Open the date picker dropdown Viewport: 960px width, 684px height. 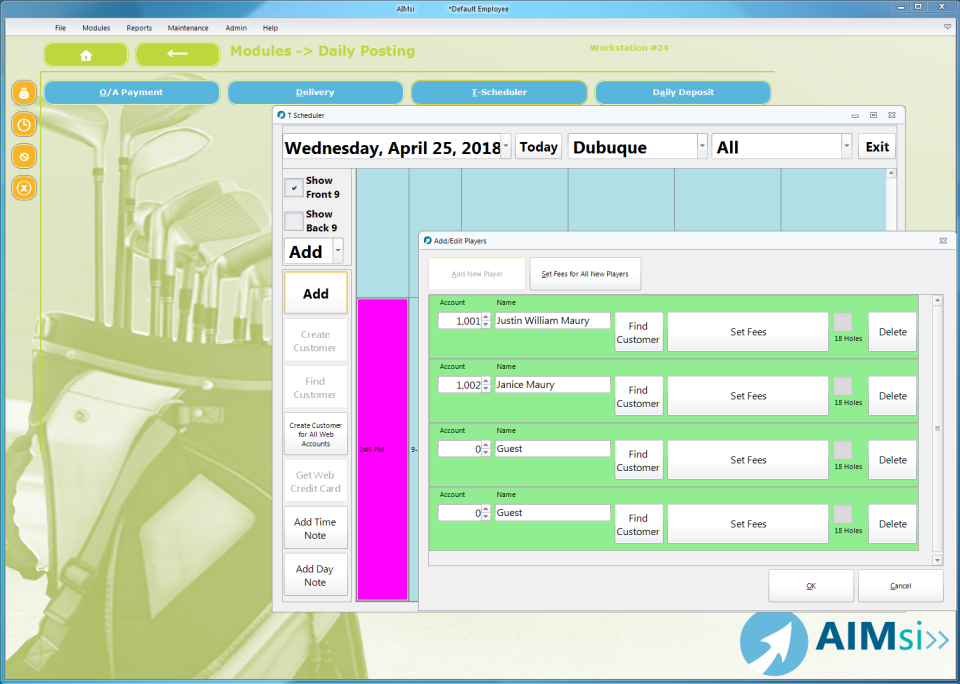pyautogui.click(x=505, y=147)
